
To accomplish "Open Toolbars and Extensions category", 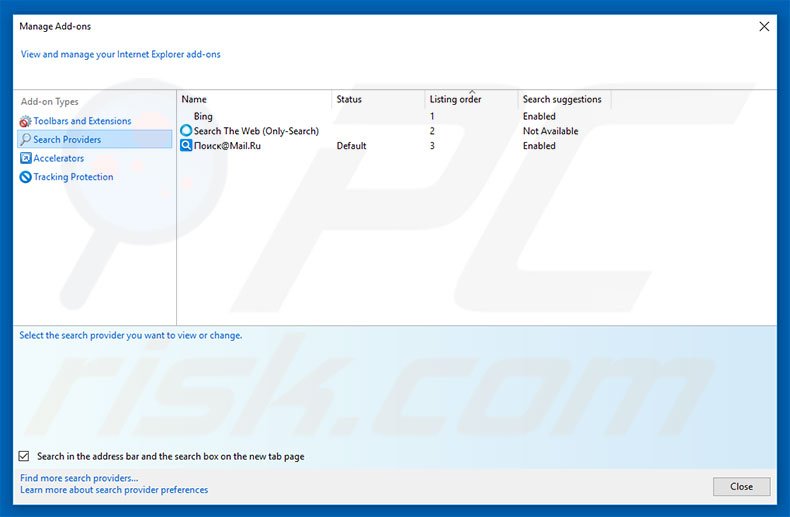I will 82,121.
